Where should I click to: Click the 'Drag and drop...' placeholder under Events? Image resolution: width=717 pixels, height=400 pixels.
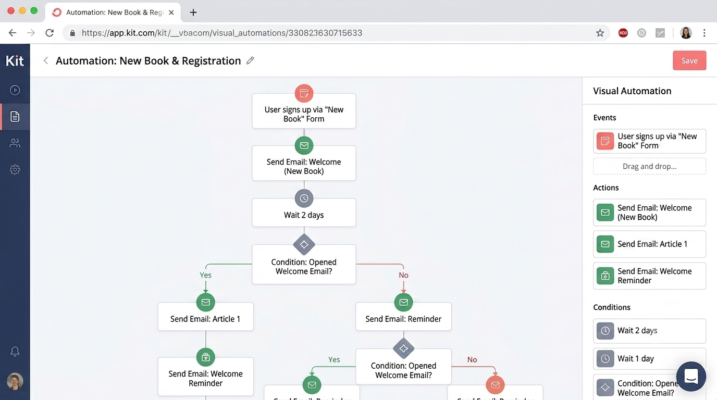[649, 166]
